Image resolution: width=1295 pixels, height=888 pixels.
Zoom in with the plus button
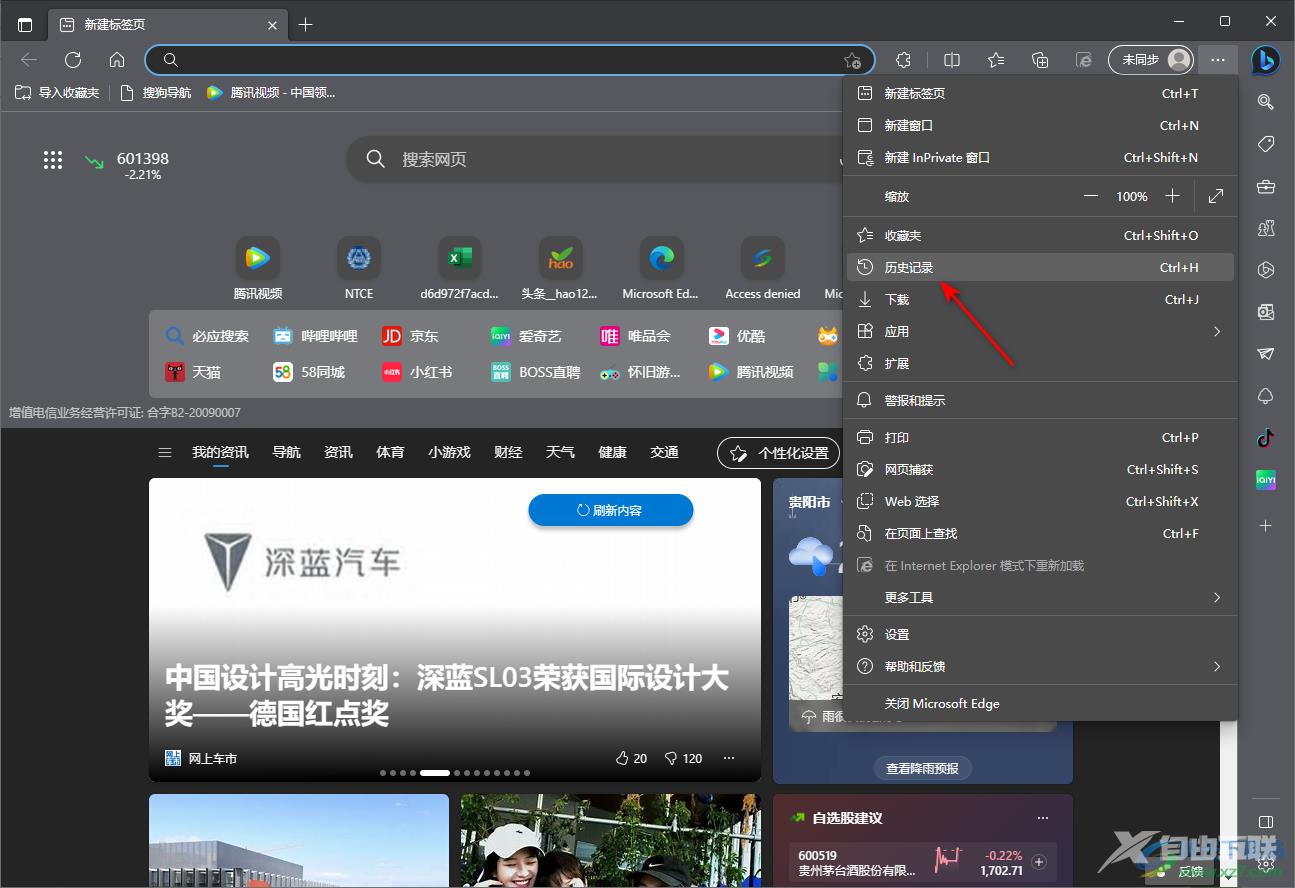[x=1173, y=196]
